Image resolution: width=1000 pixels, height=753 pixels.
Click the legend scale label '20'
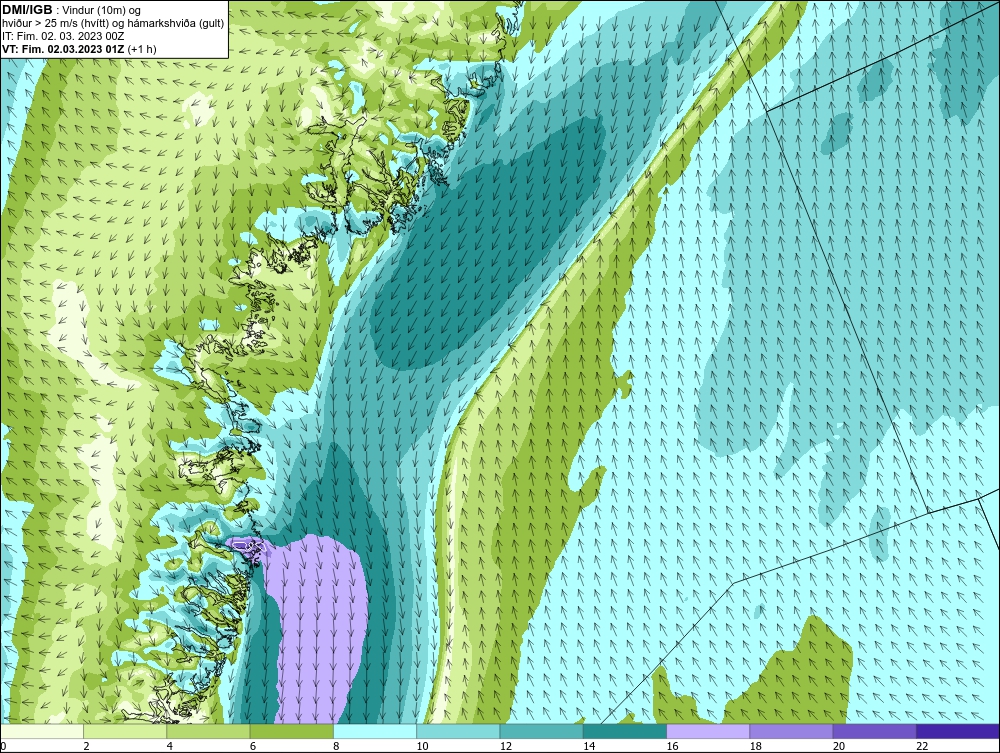click(x=839, y=747)
